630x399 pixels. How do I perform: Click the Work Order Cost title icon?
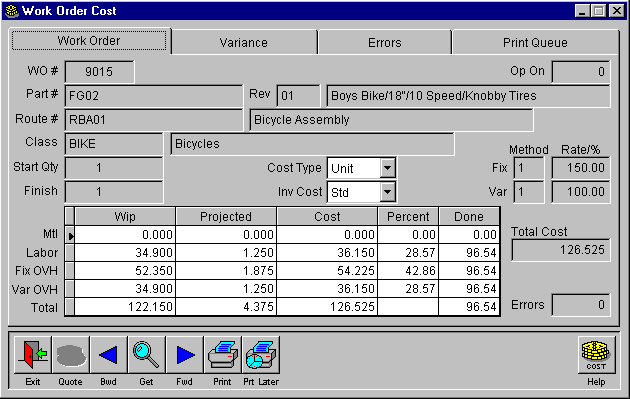12,11
